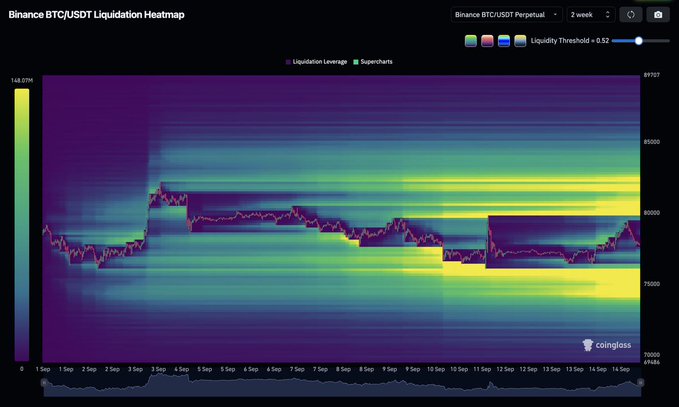Click the Liquidity Threshold slider handle
Viewport: 679px width, 407px height.
[638, 41]
